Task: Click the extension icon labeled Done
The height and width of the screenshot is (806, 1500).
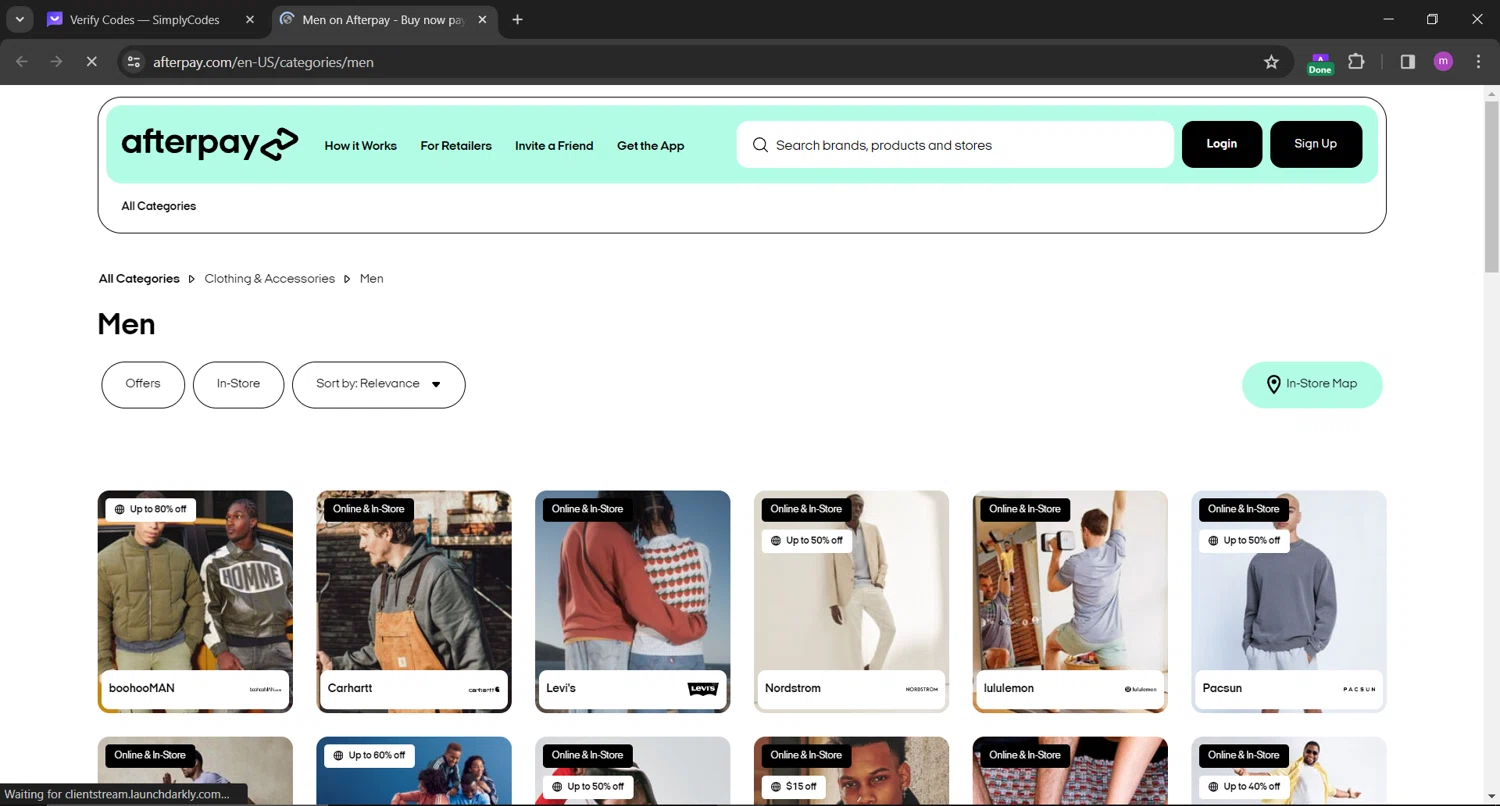Action: (x=1320, y=64)
